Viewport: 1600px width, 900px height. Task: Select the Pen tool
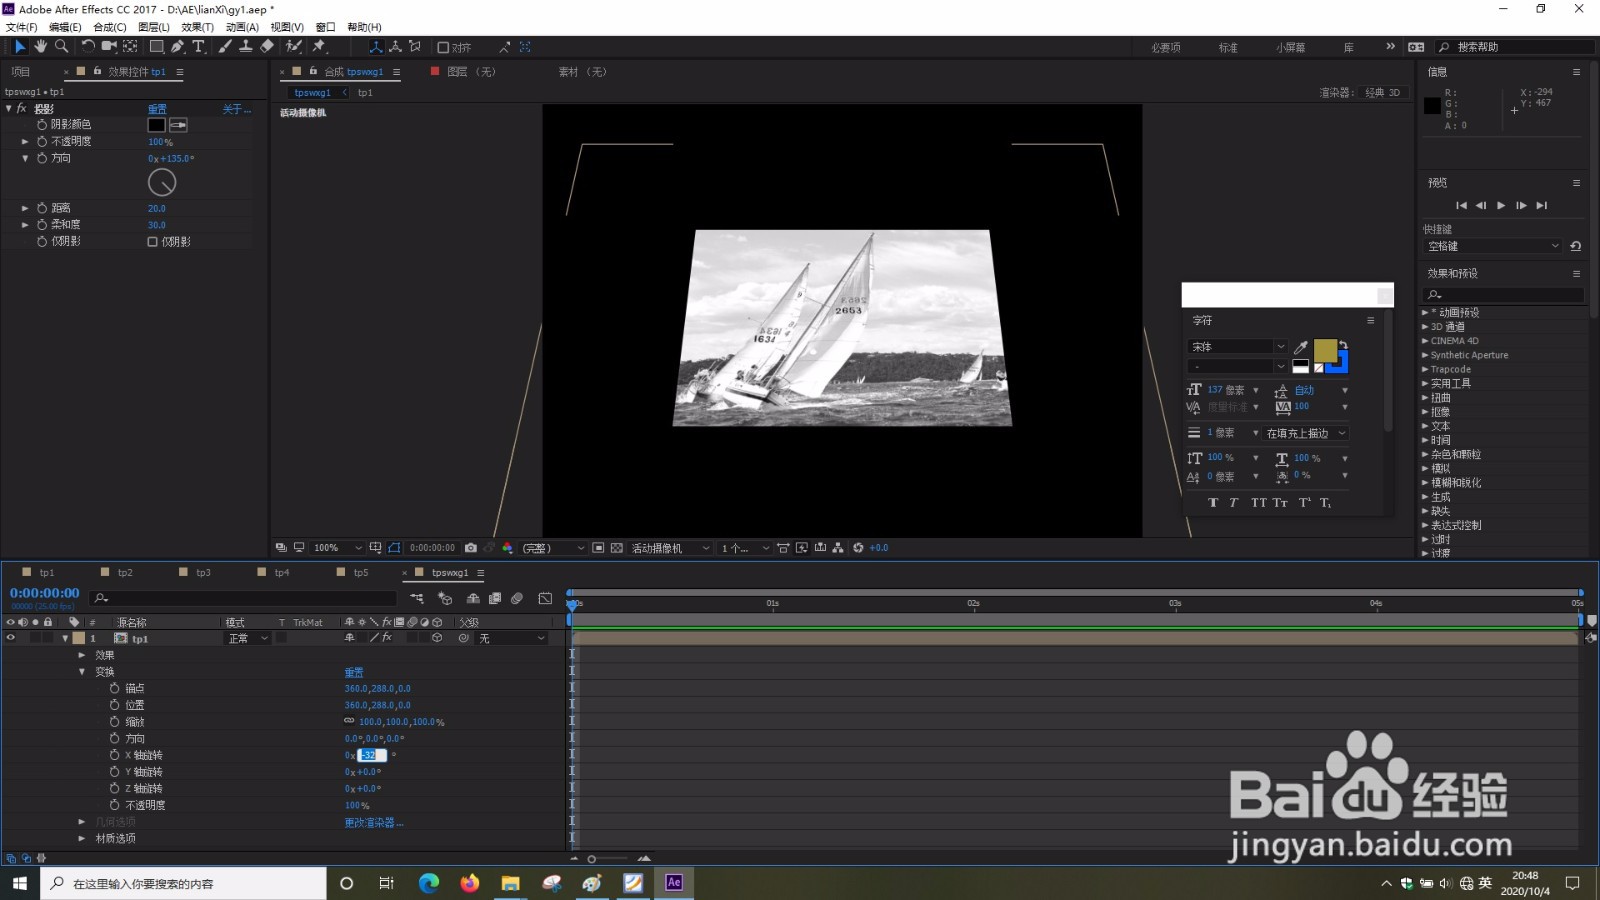point(177,47)
